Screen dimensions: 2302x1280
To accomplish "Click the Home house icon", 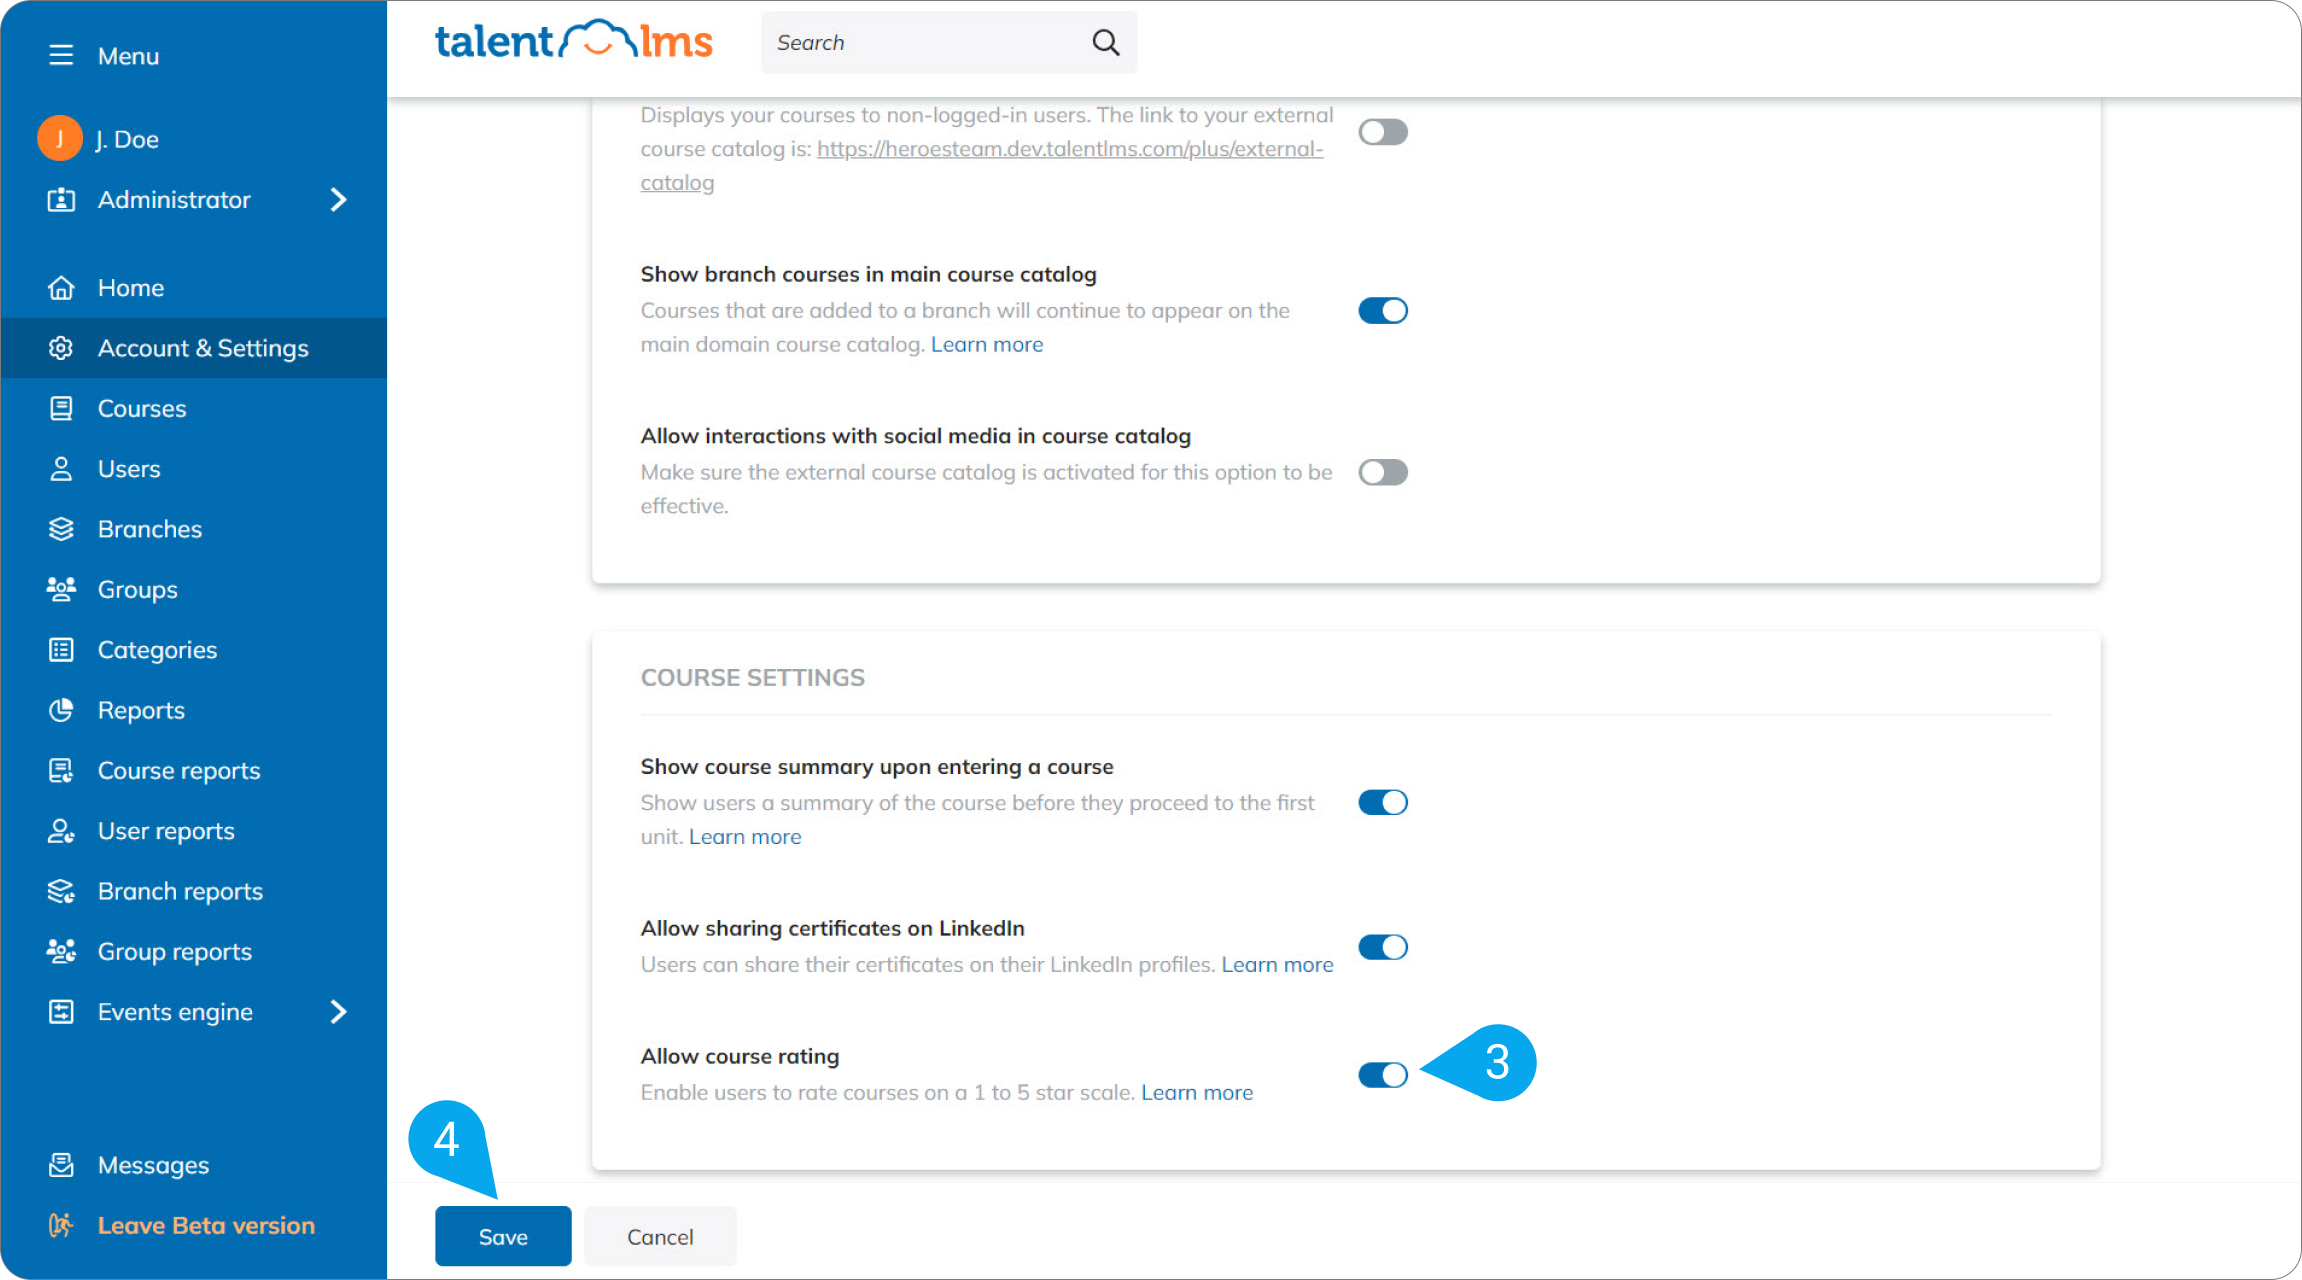I will pos(61,288).
